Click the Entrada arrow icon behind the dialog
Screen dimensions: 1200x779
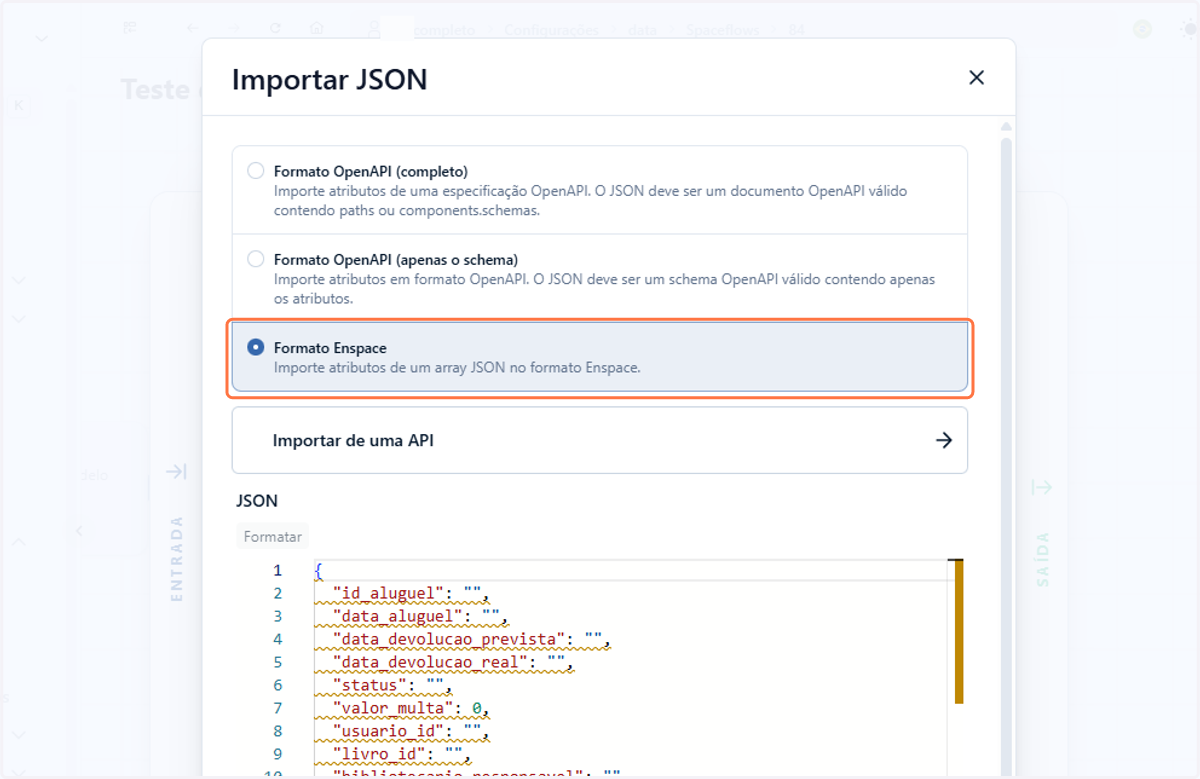coord(176,471)
